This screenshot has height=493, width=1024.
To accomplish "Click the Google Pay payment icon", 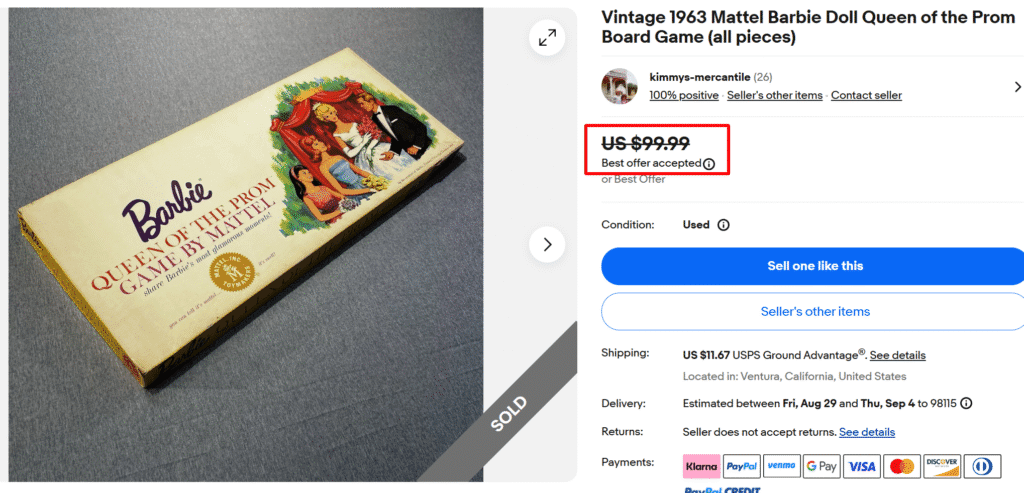I will pyautogui.click(x=821, y=466).
